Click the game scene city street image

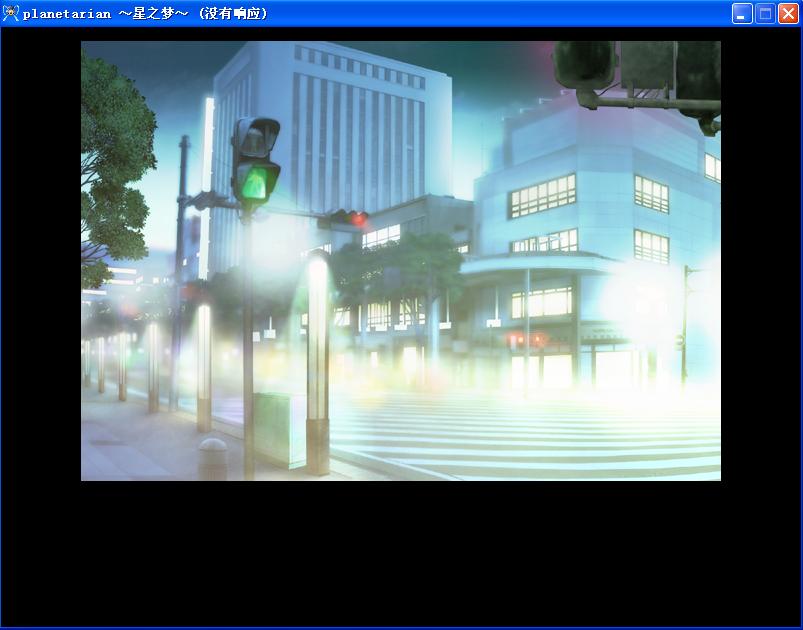tap(401, 261)
